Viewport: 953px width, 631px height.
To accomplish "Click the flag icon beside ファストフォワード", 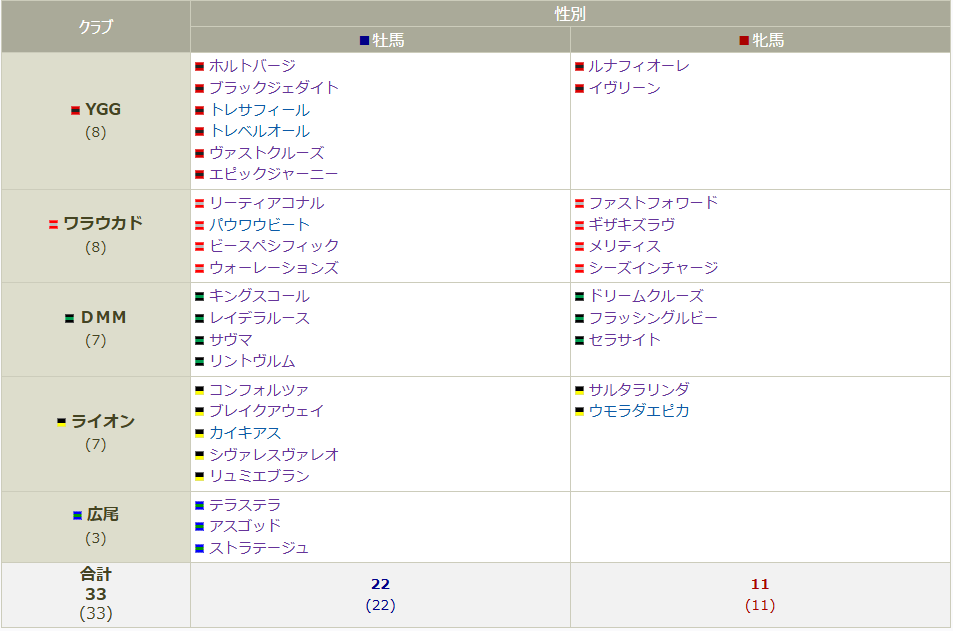I will coord(579,204).
